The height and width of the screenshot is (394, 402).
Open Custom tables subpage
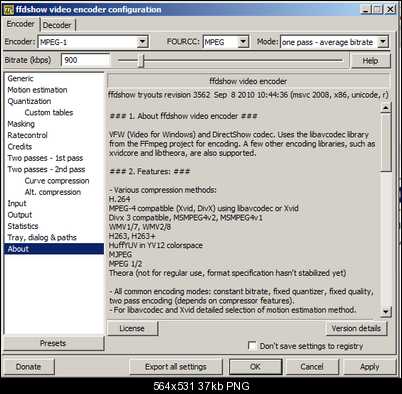(49, 113)
